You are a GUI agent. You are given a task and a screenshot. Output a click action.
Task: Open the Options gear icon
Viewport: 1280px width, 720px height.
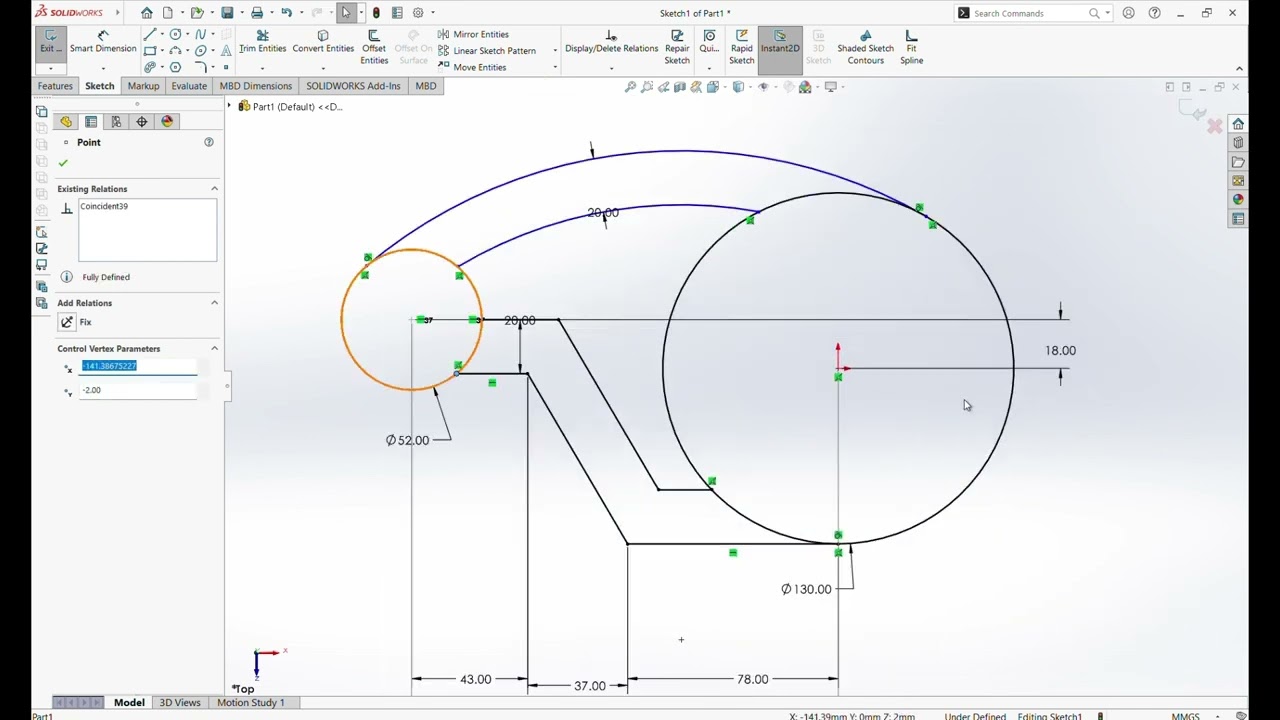pyautogui.click(x=418, y=13)
